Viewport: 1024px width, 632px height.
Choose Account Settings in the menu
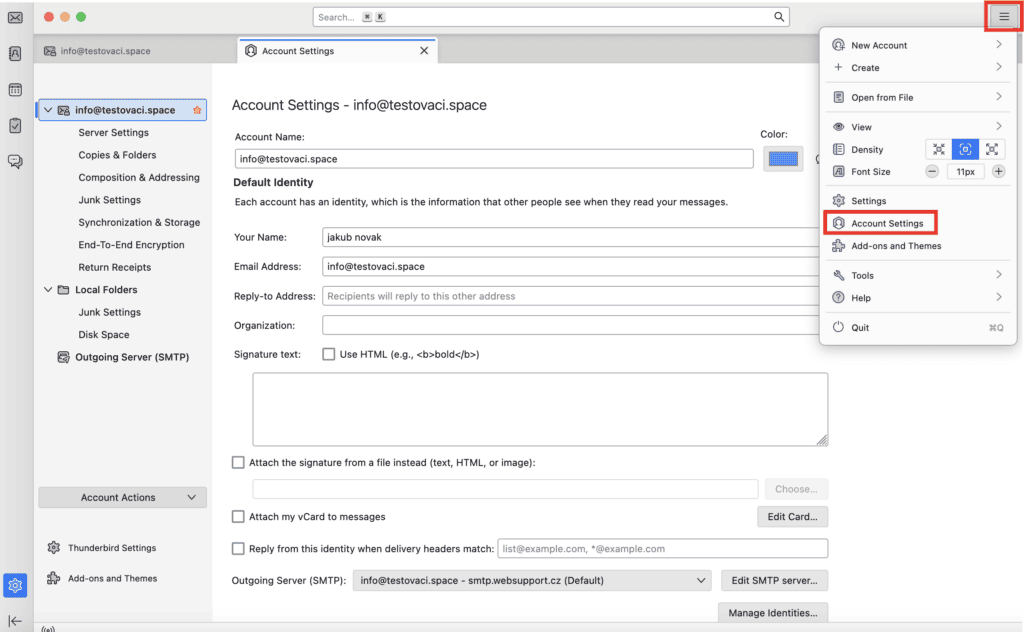click(x=880, y=223)
